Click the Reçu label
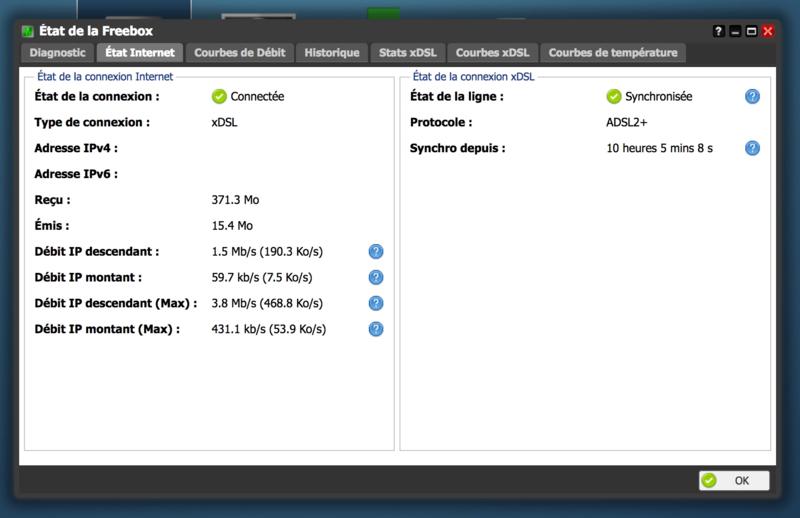800x518 pixels. pos(53,200)
